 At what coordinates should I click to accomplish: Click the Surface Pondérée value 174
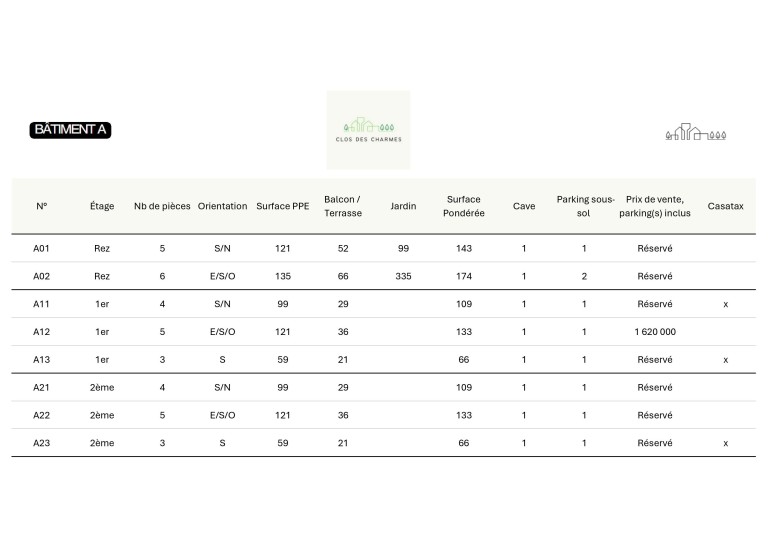(463, 276)
